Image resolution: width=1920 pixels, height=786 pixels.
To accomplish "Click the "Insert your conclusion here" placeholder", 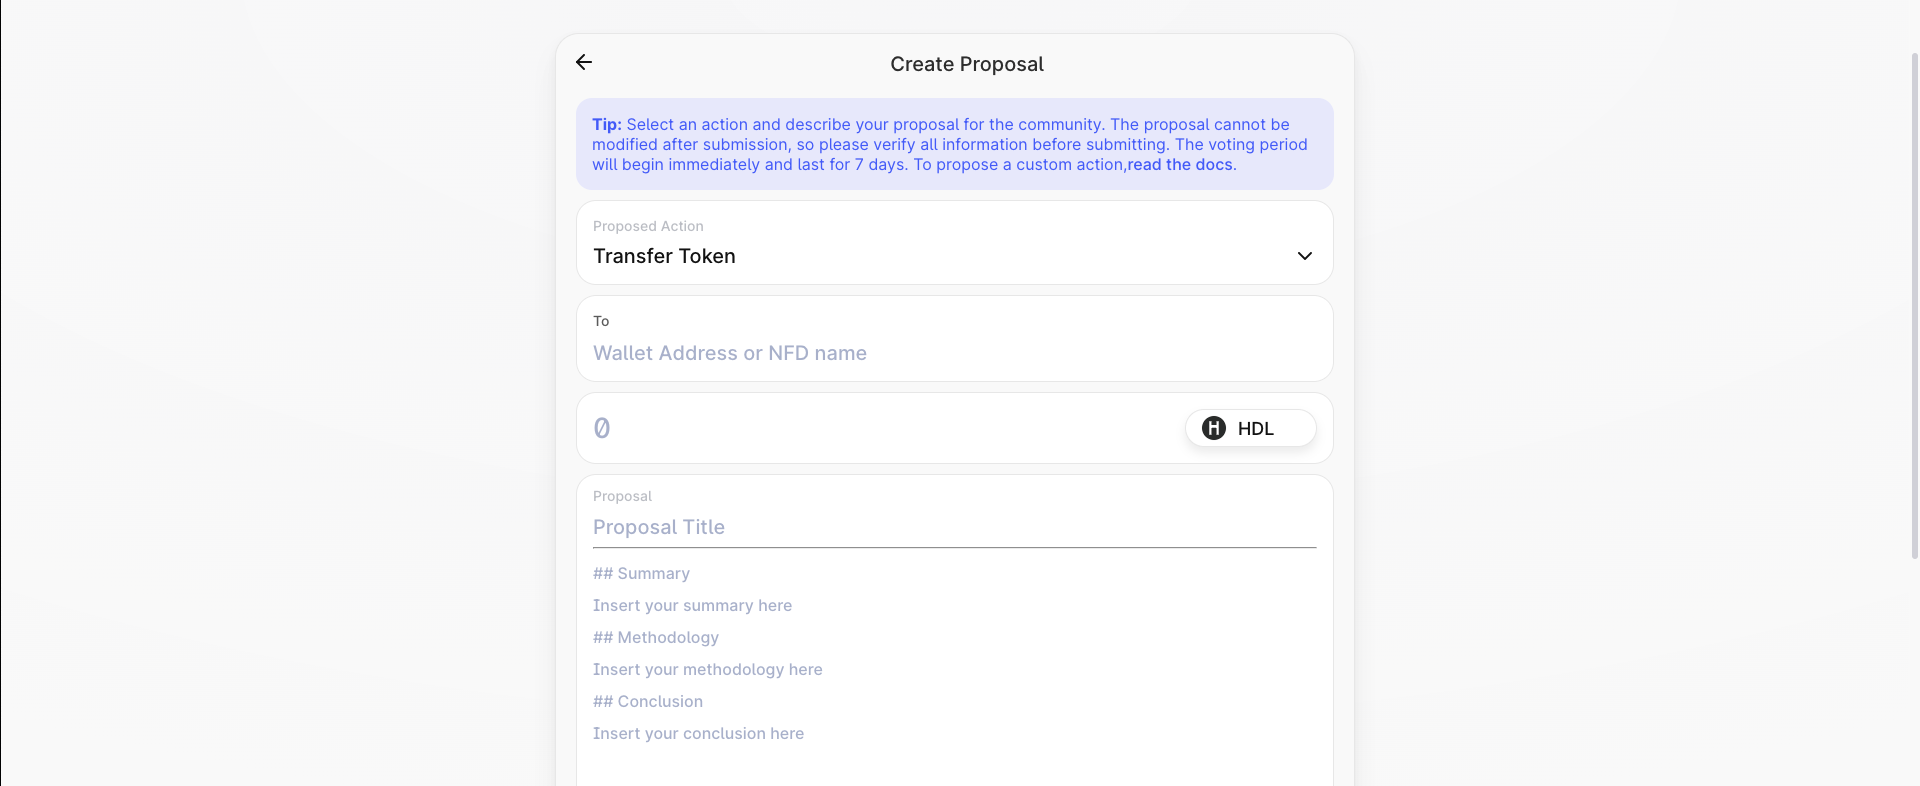I will click(698, 733).
